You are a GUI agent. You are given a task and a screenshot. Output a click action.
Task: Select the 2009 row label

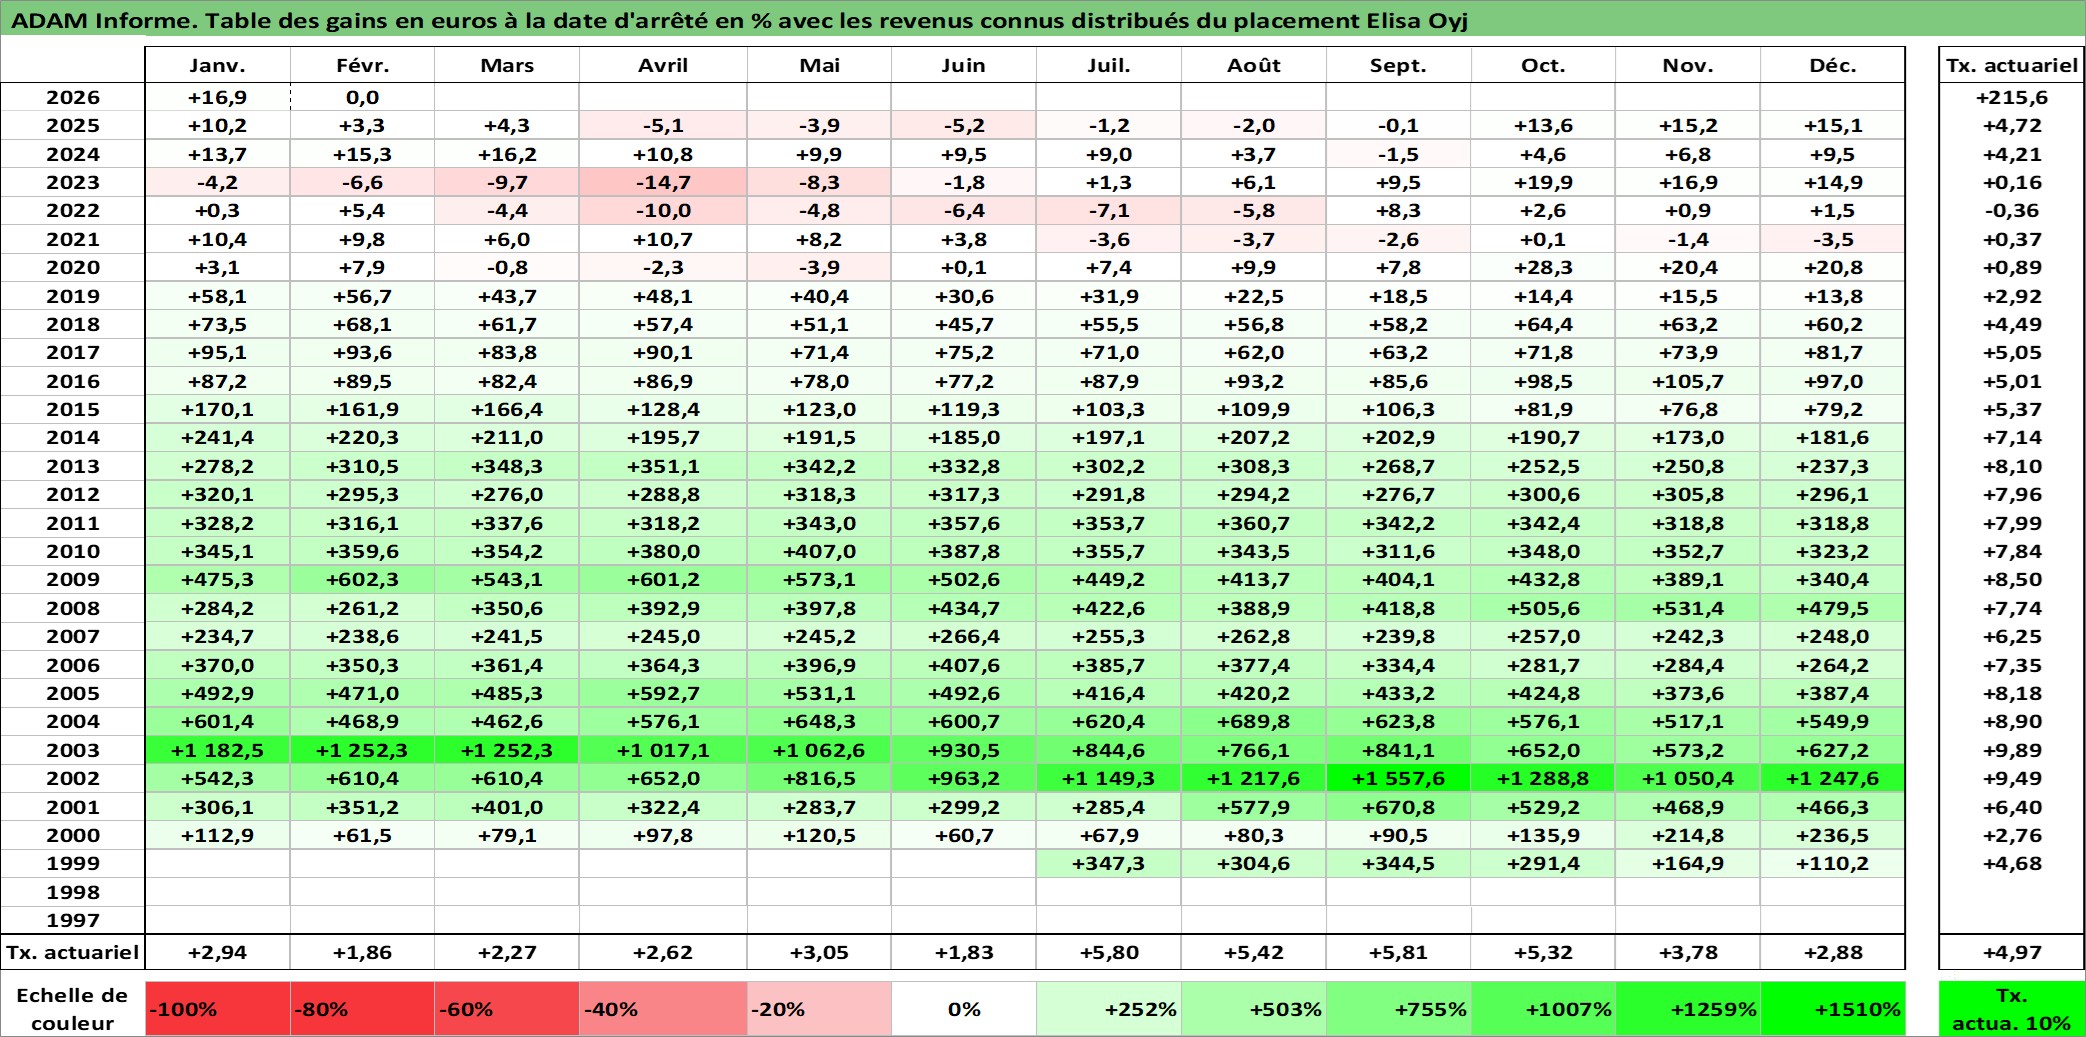[x=73, y=579]
